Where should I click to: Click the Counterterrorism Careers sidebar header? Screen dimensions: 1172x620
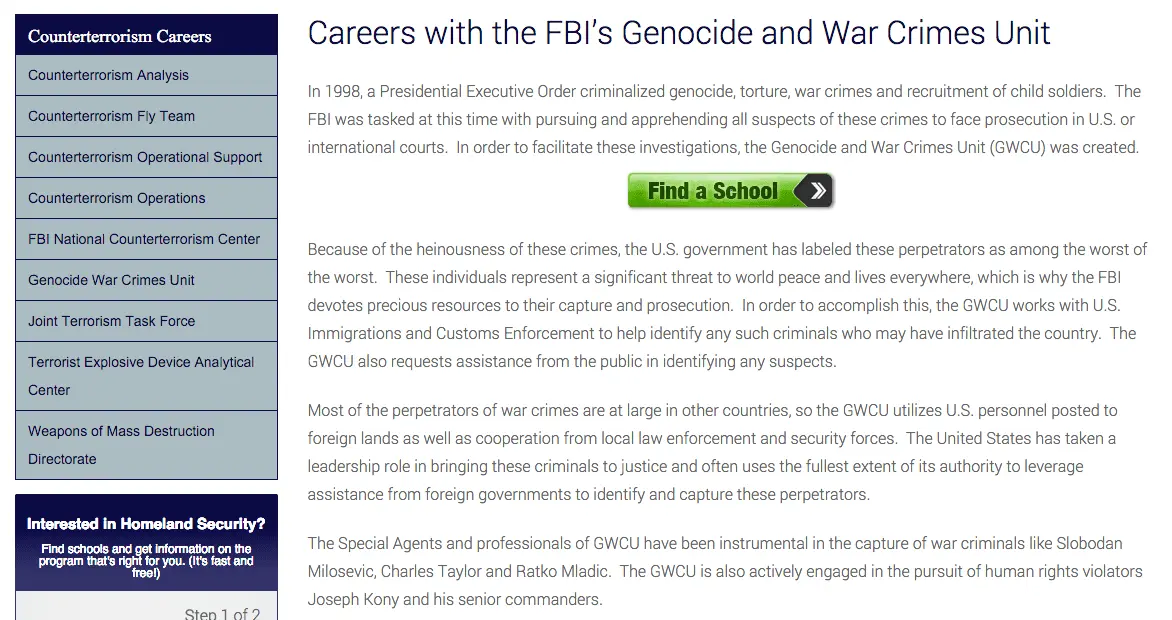pyautogui.click(x=120, y=36)
